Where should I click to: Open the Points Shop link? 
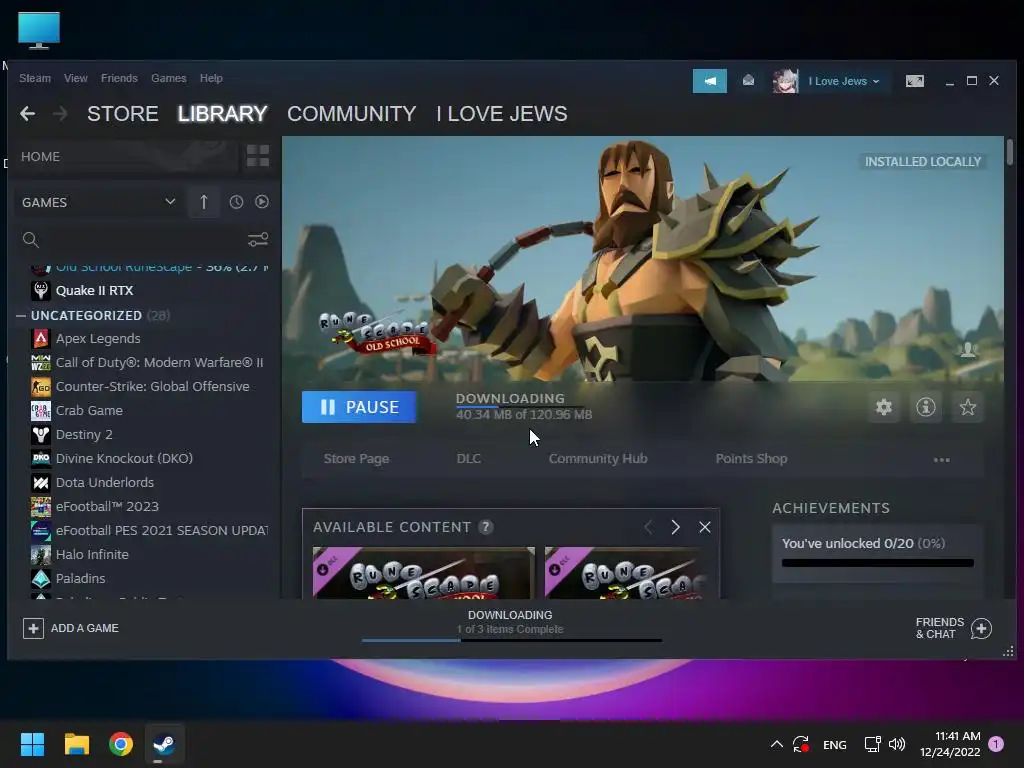click(x=751, y=458)
